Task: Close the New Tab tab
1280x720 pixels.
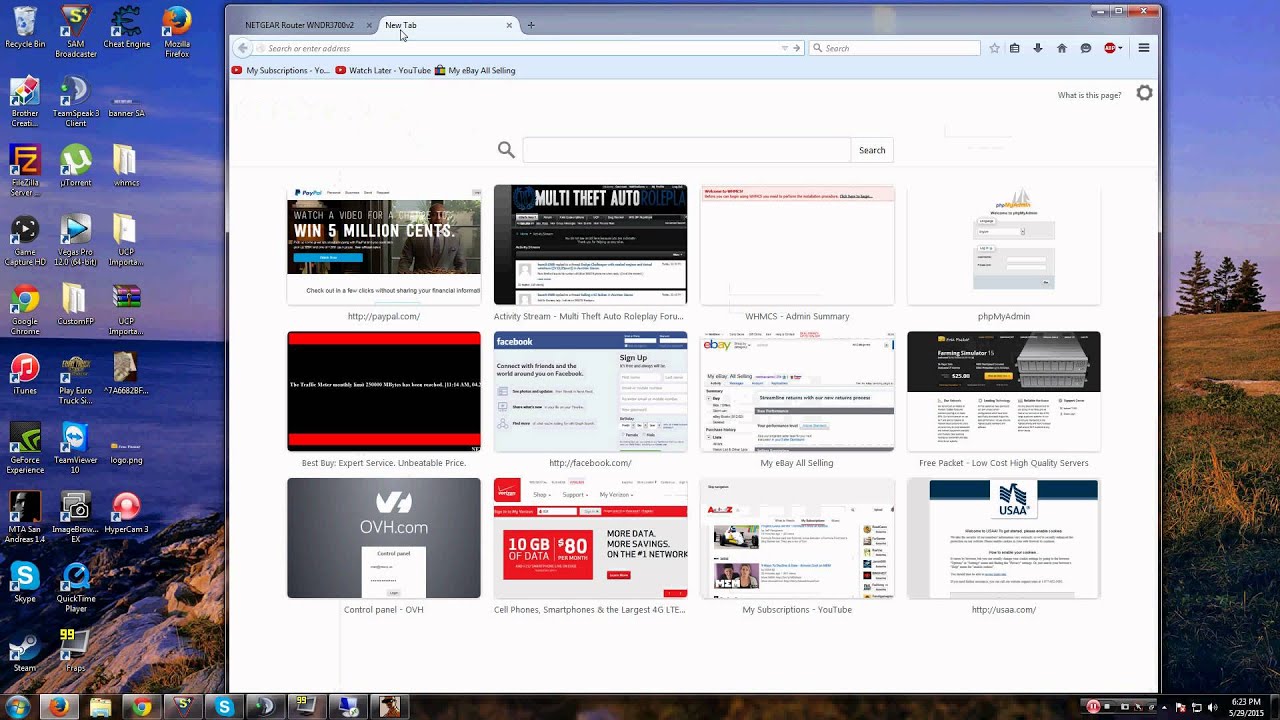Action: (x=509, y=25)
